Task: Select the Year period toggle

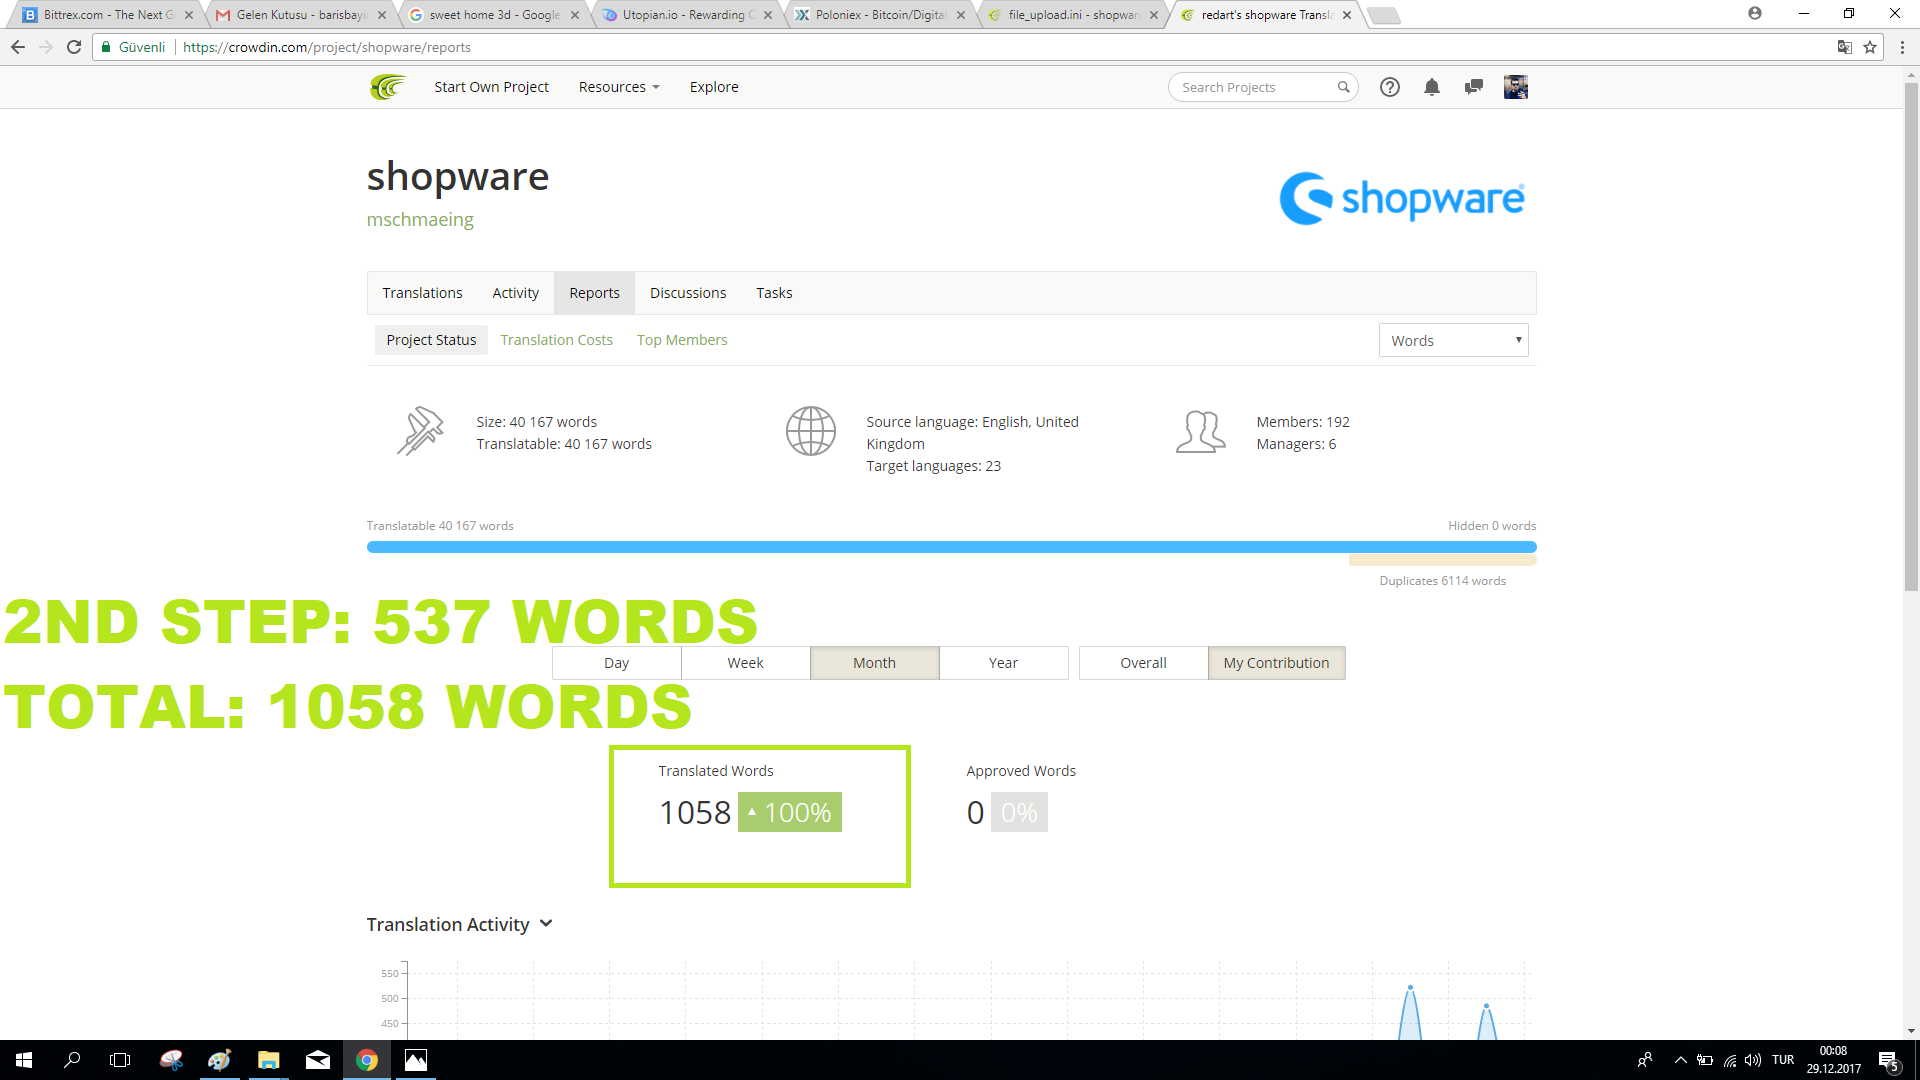Action: click(1004, 663)
